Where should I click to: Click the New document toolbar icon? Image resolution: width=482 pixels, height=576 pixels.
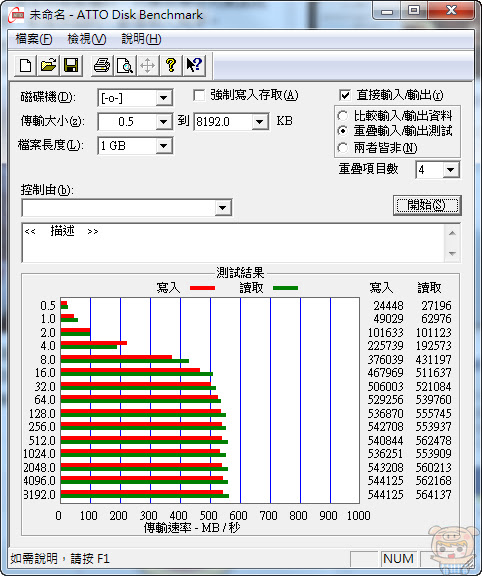click(25, 66)
